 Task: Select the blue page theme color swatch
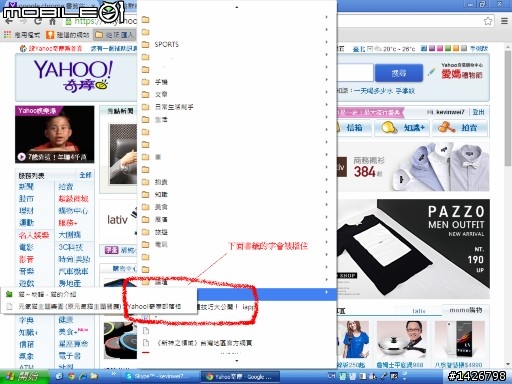tap(424, 49)
